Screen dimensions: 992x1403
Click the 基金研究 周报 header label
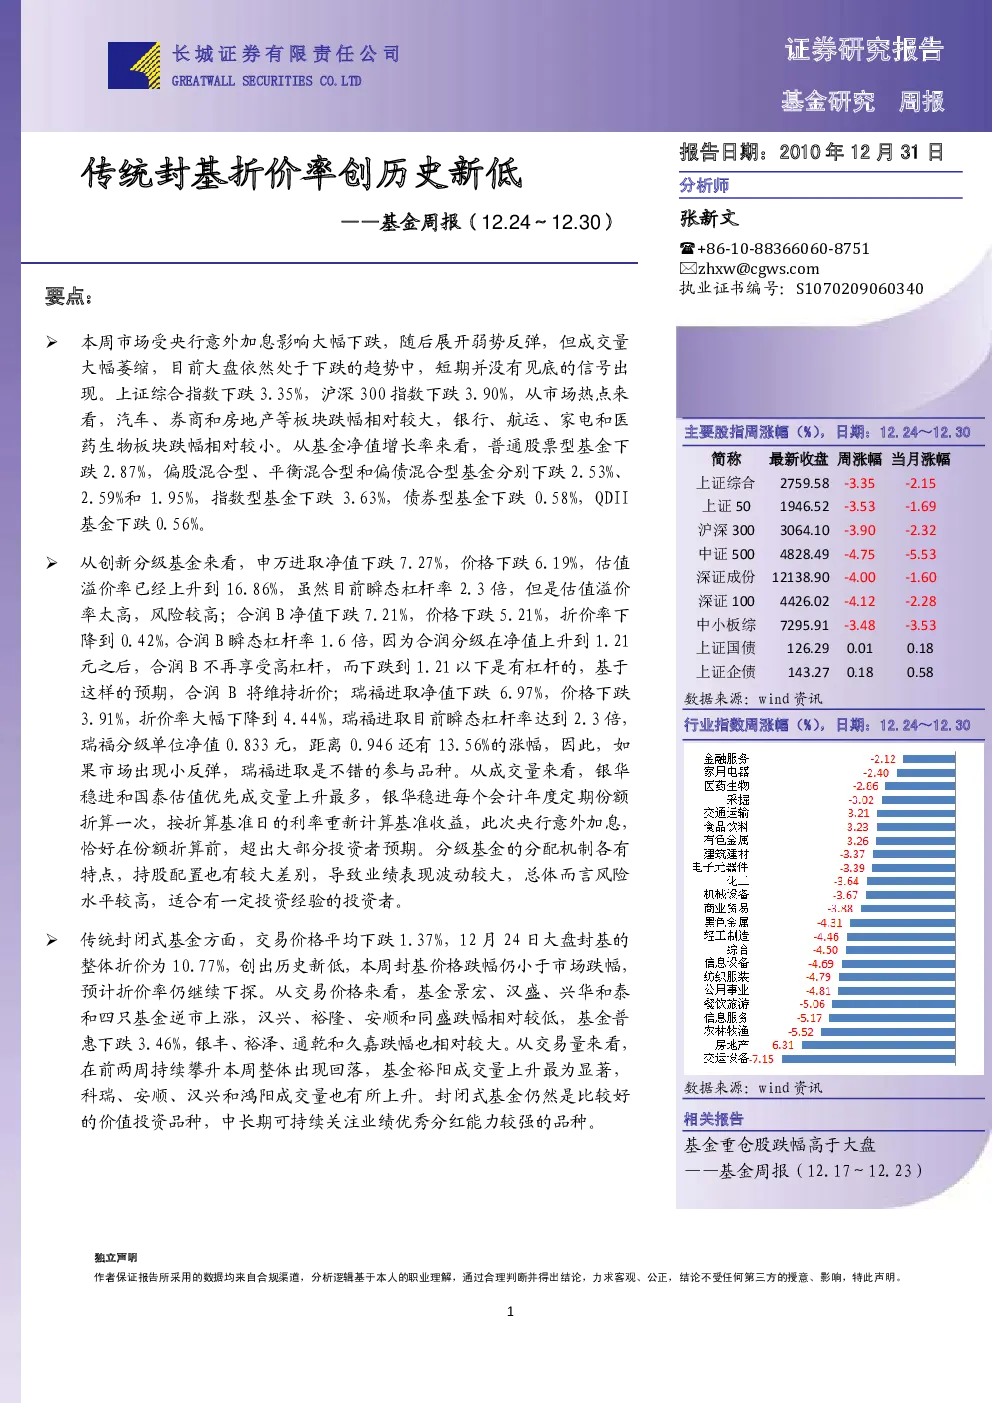(862, 101)
